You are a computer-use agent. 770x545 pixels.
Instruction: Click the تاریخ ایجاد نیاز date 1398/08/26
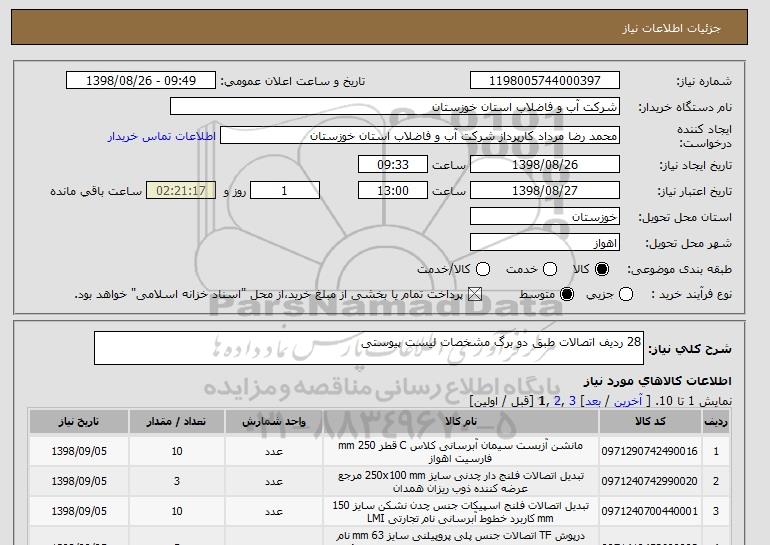click(545, 164)
